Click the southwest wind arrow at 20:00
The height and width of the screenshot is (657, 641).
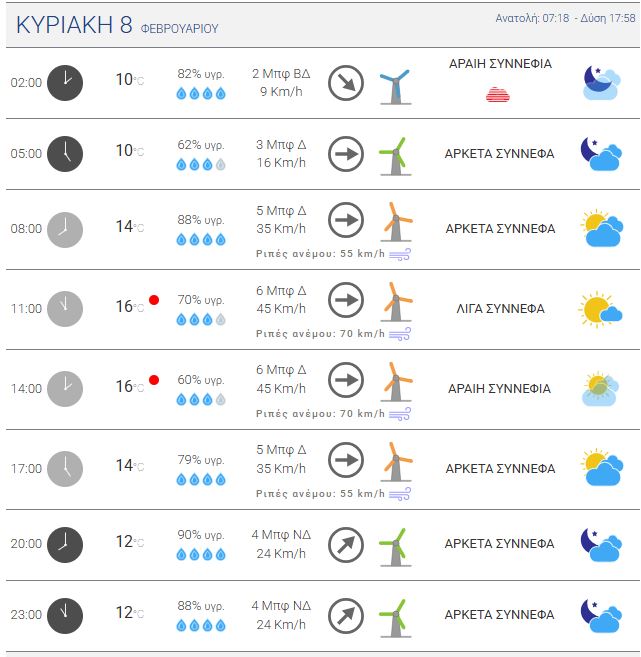click(346, 545)
